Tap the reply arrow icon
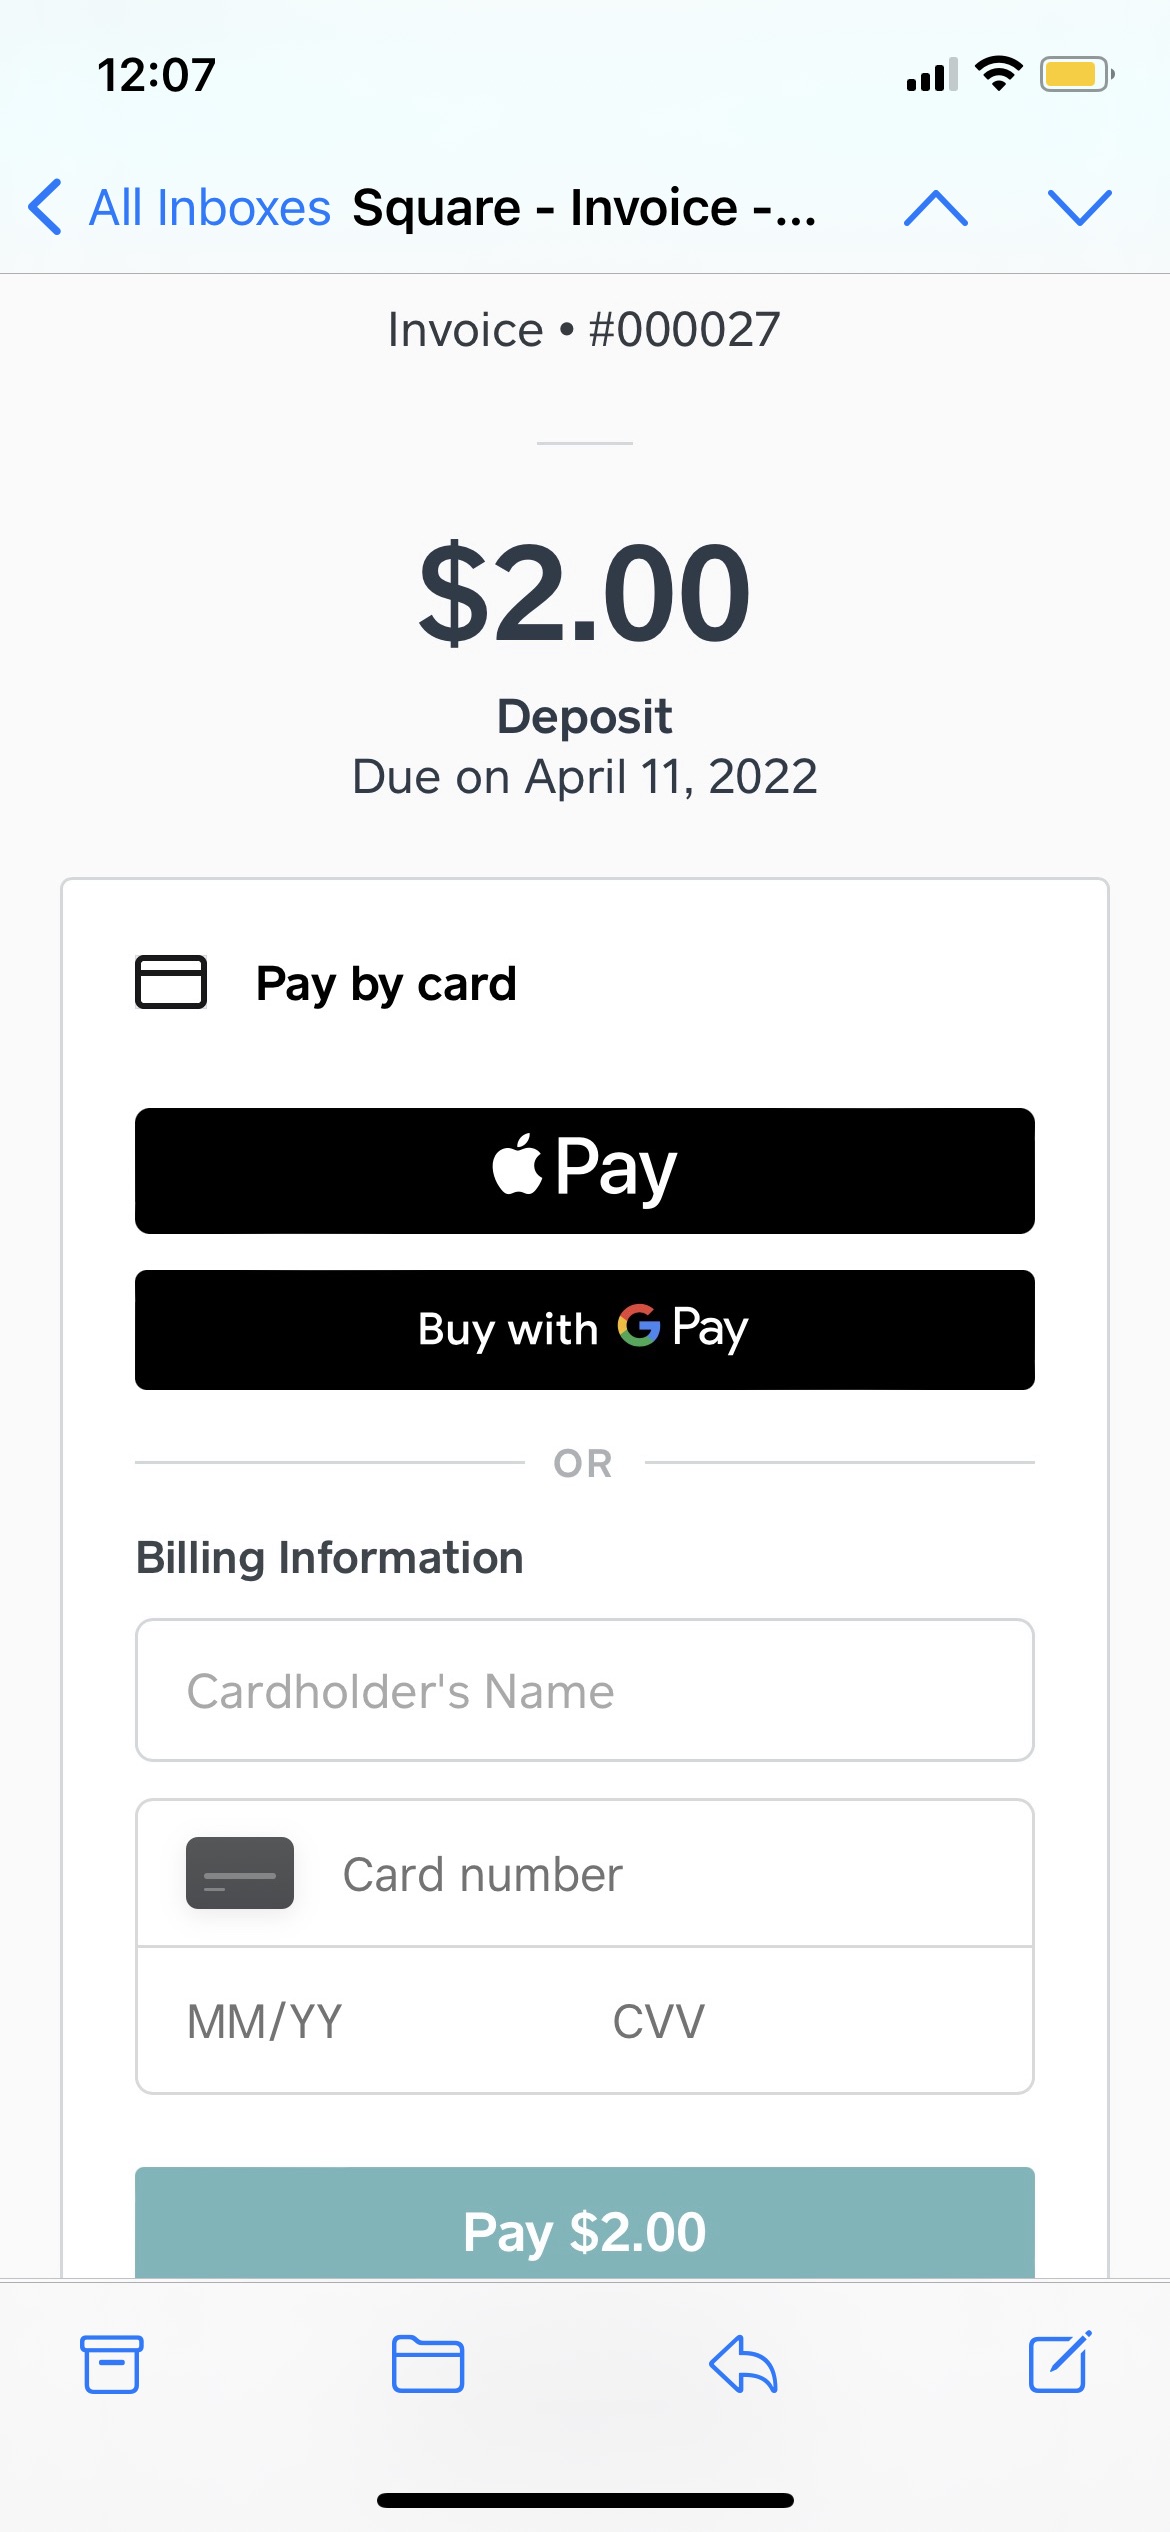The image size is (1170, 2532). click(743, 2364)
